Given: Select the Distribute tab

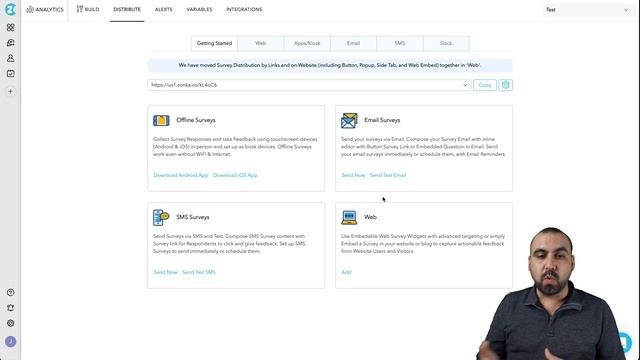Looking at the screenshot, I should 127,9.
